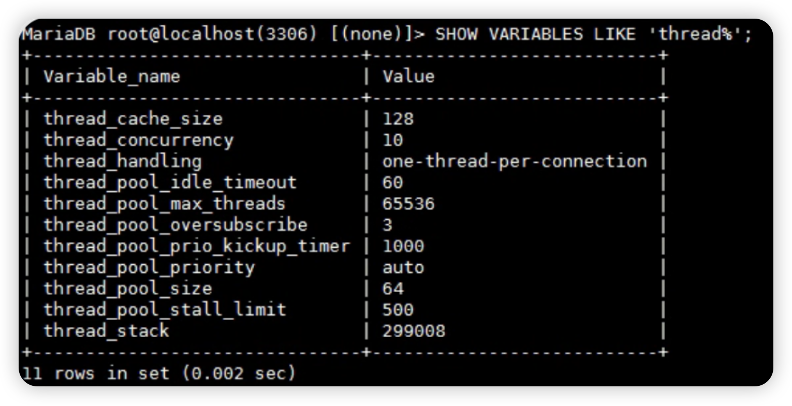
Task: Click the thread_stack value 299008
Action: click(413, 331)
